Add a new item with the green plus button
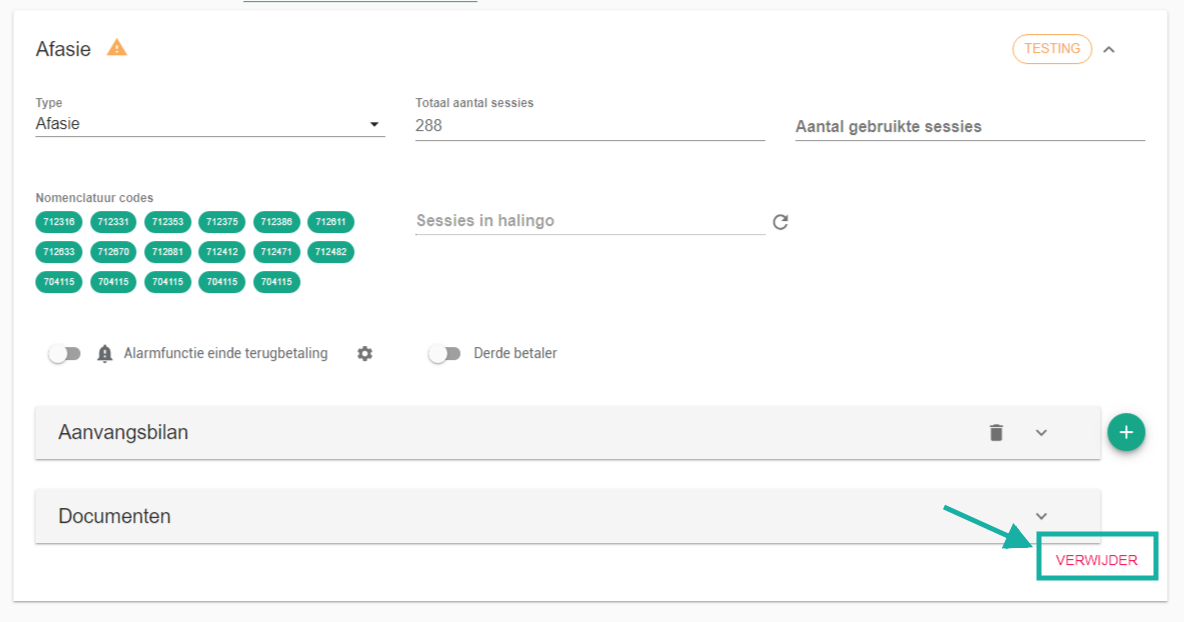This screenshot has height=622, width=1184. coord(1126,432)
